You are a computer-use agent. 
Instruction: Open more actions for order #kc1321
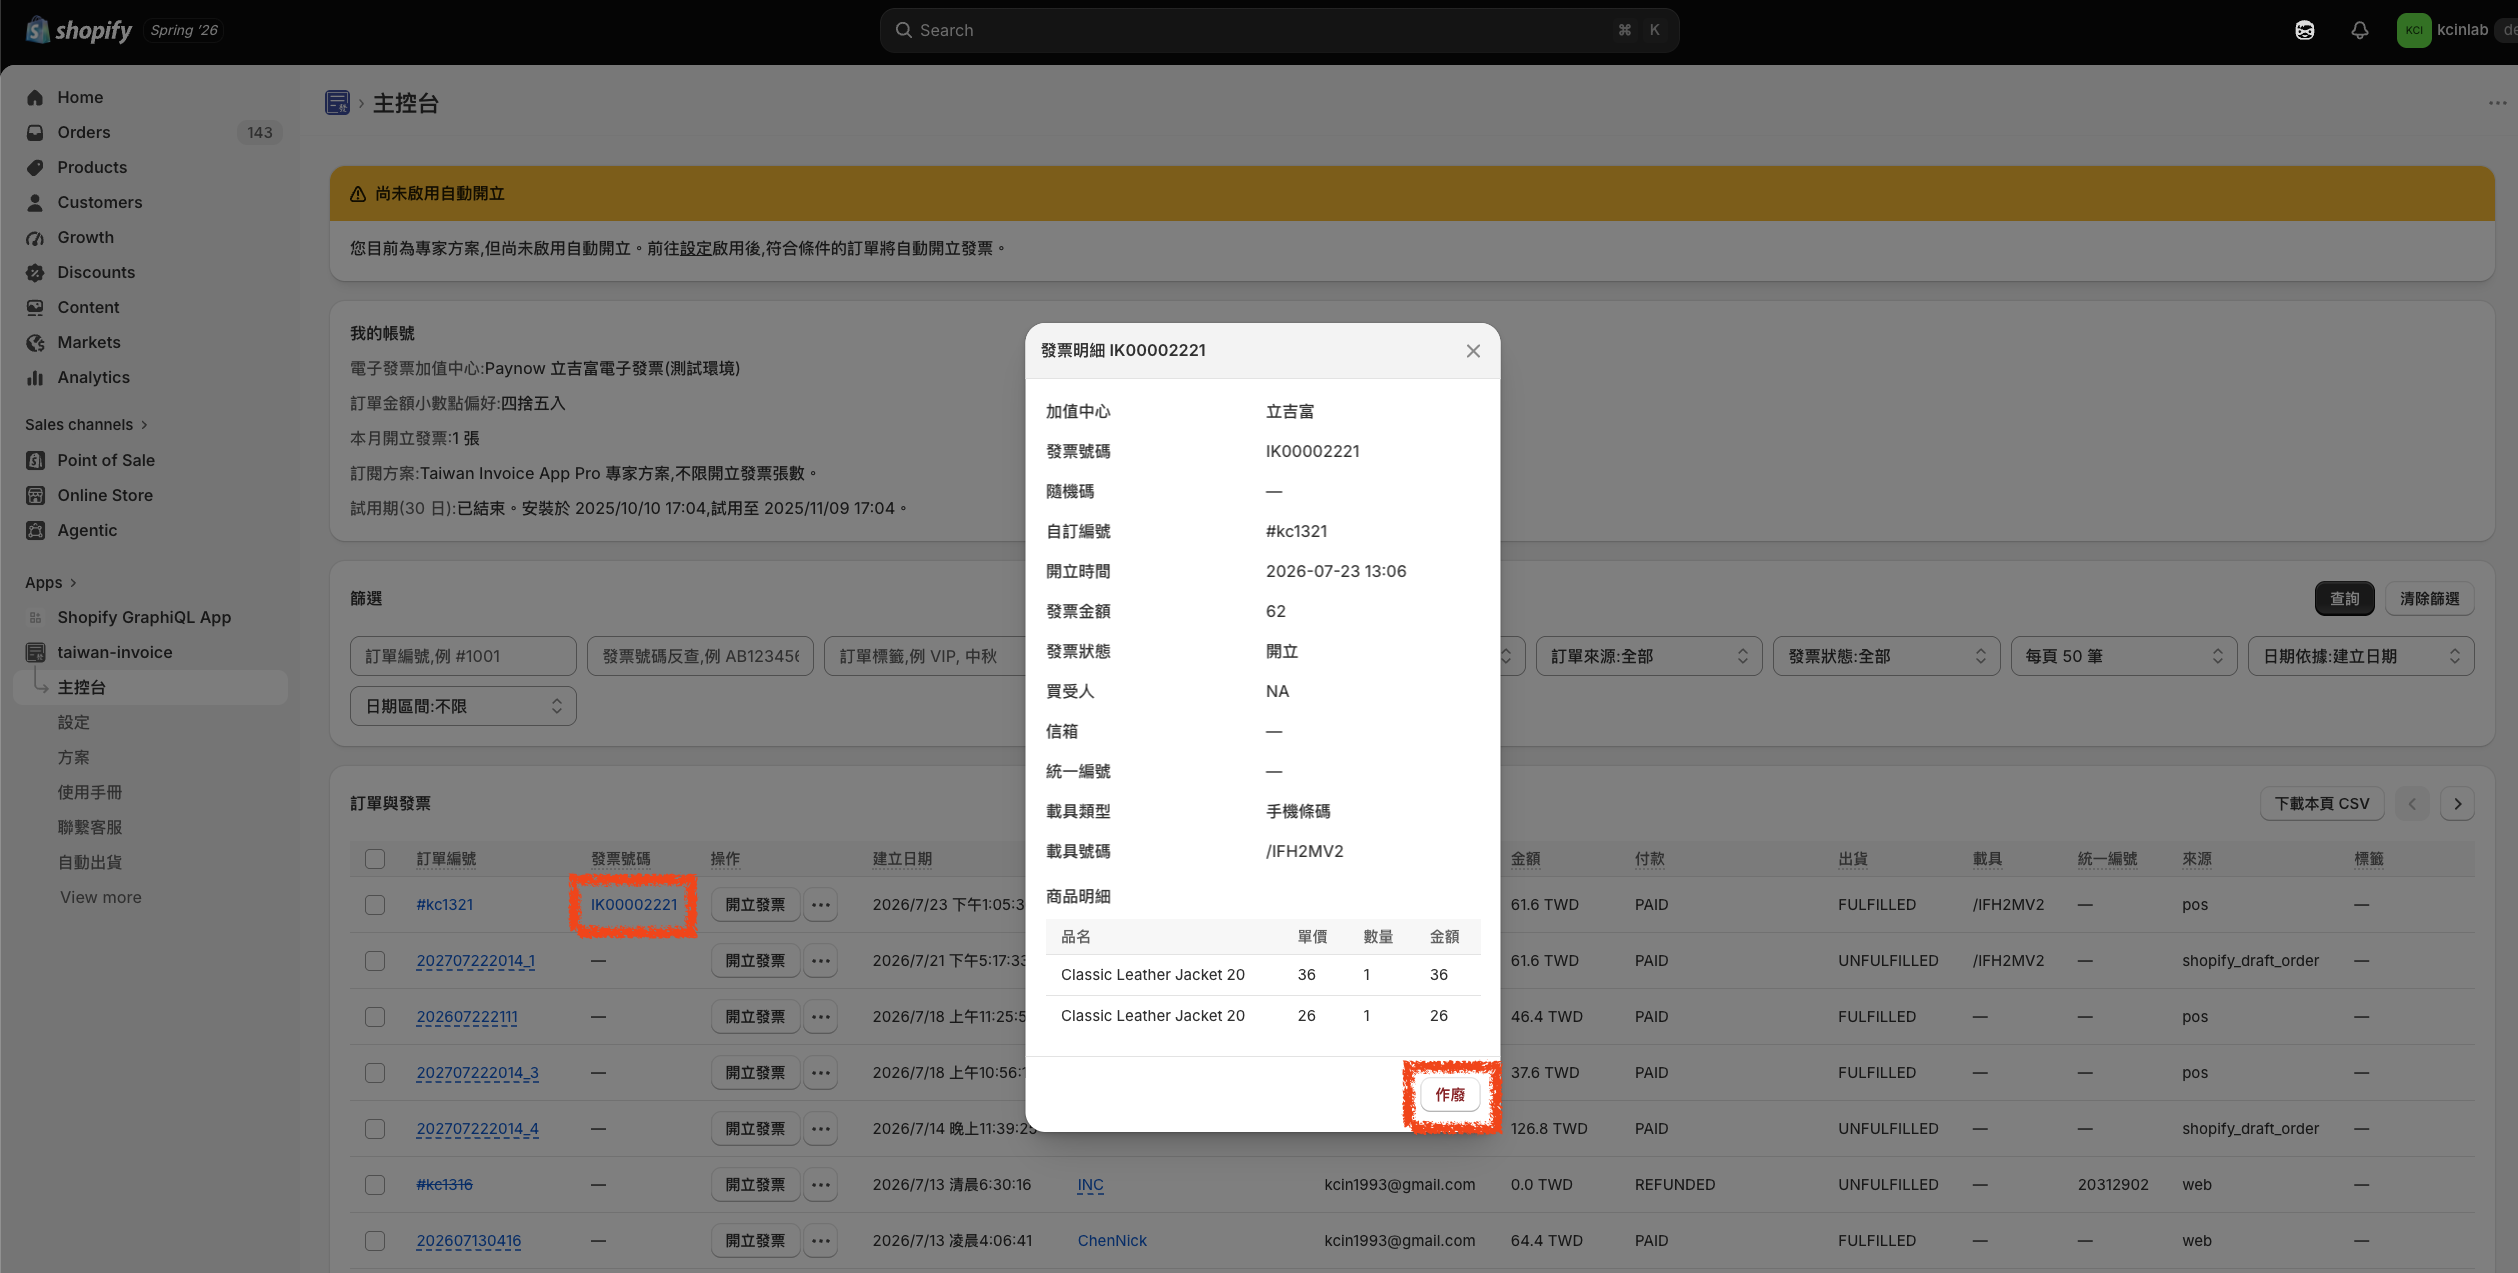coord(821,905)
